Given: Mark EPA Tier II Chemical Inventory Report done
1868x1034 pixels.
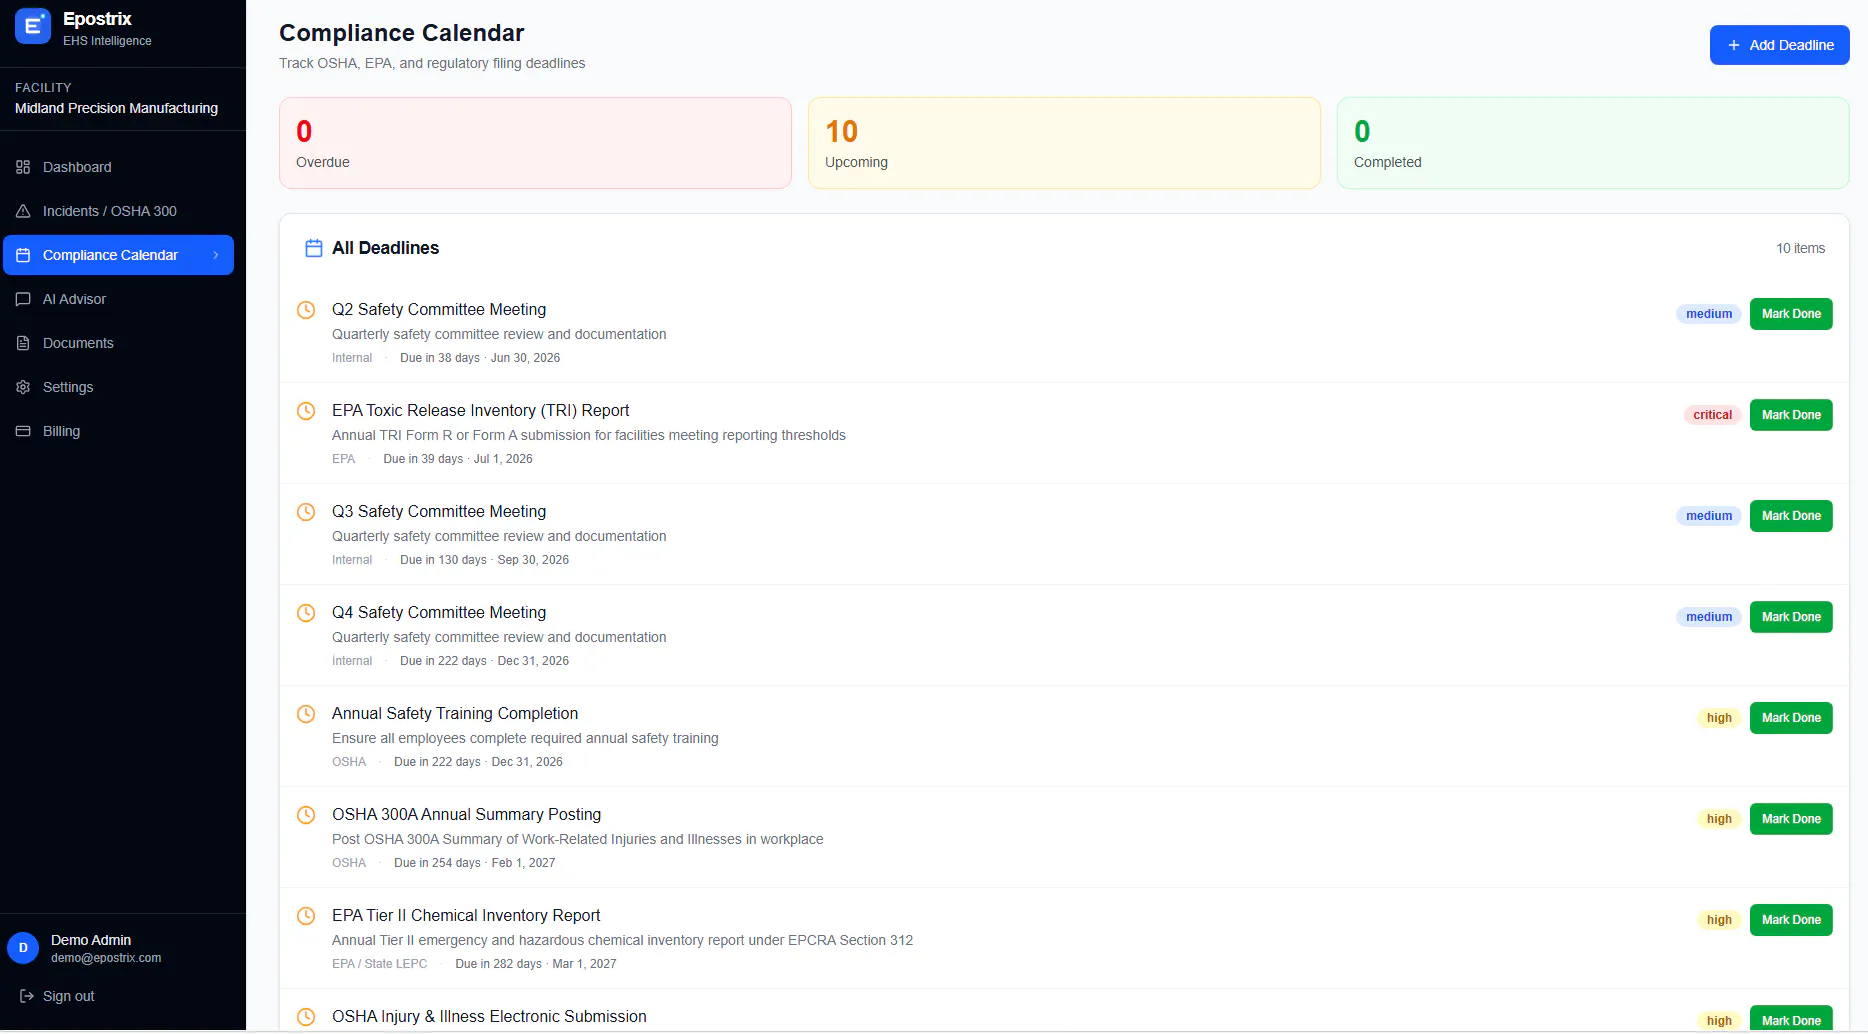Looking at the screenshot, I should pos(1791,920).
